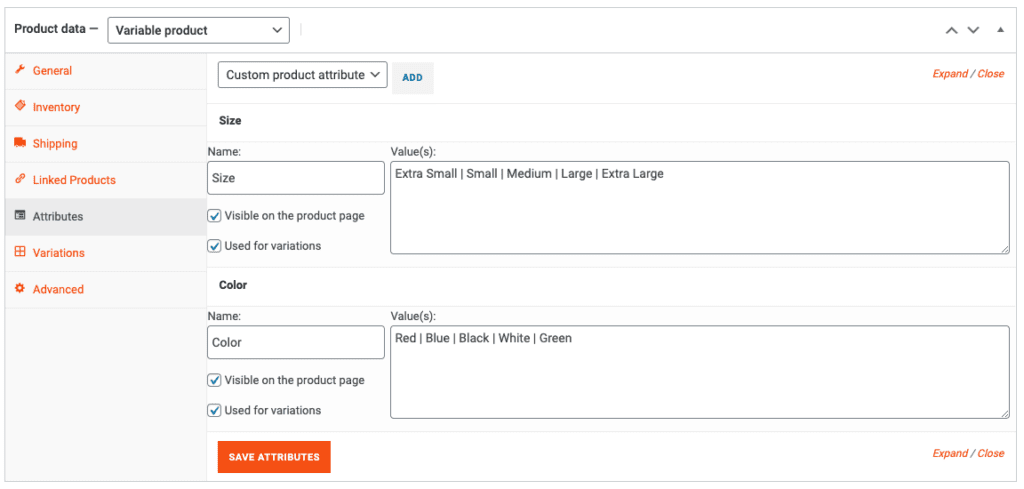1024x489 pixels.
Task: Collapse Product data panel triangle toggle
Action: (1000, 30)
